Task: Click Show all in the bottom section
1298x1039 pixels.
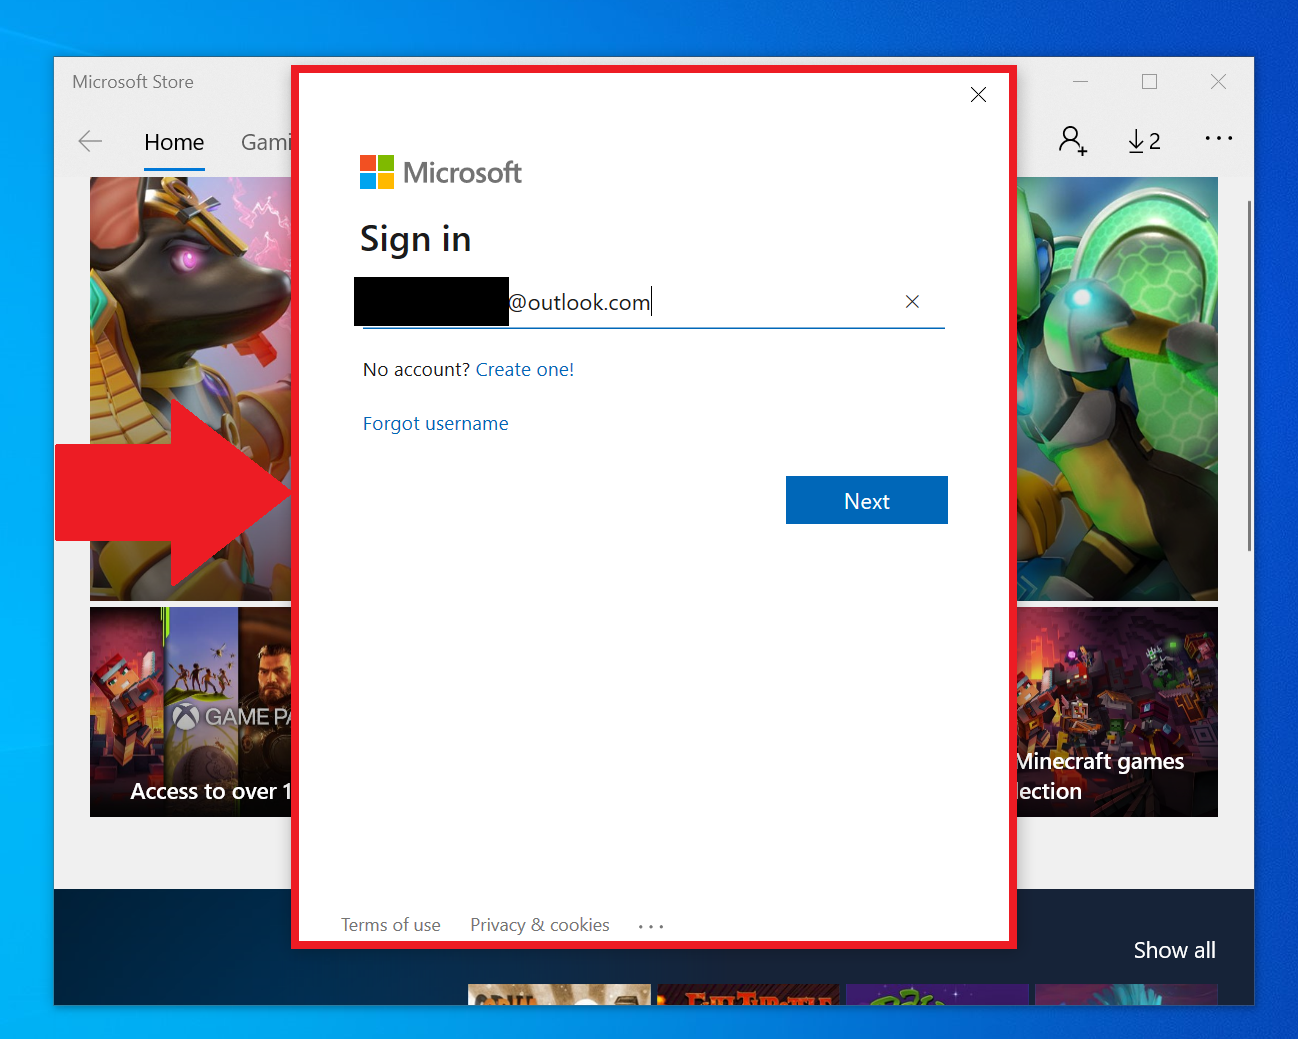Action: (x=1174, y=950)
